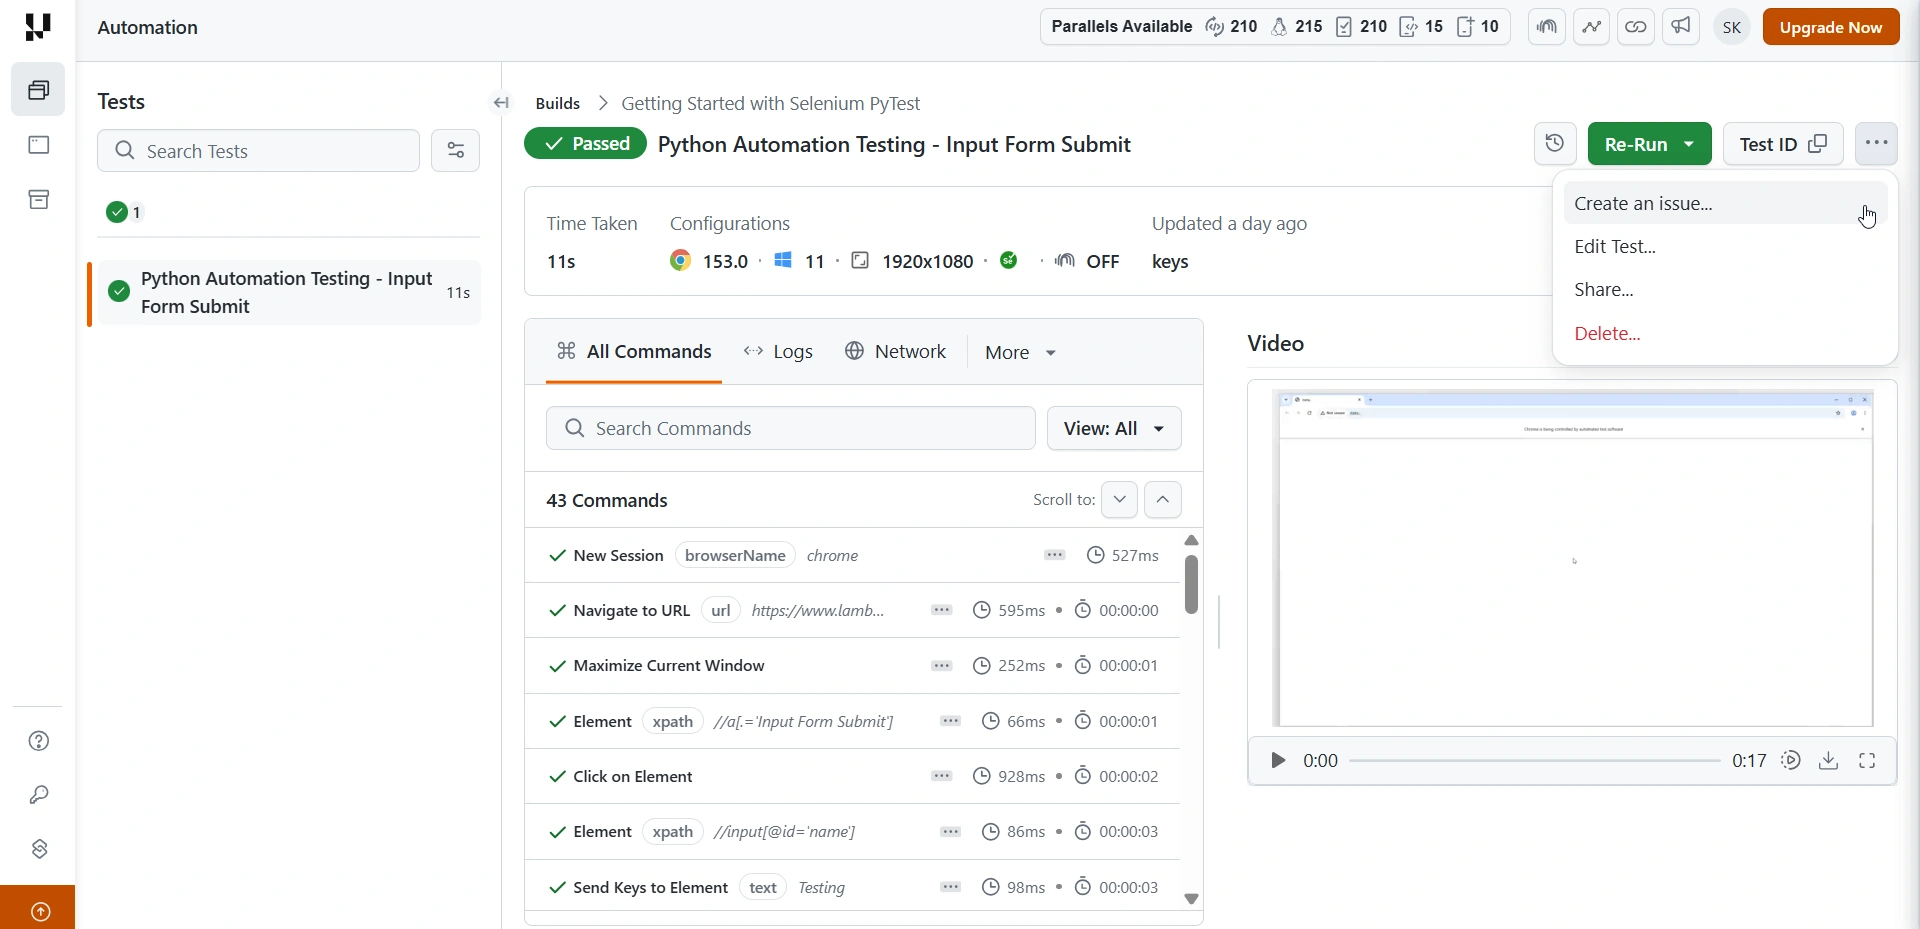The height and width of the screenshot is (929, 1920).
Task: Seek along the video progress bar
Action: pyautogui.click(x=1535, y=761)
